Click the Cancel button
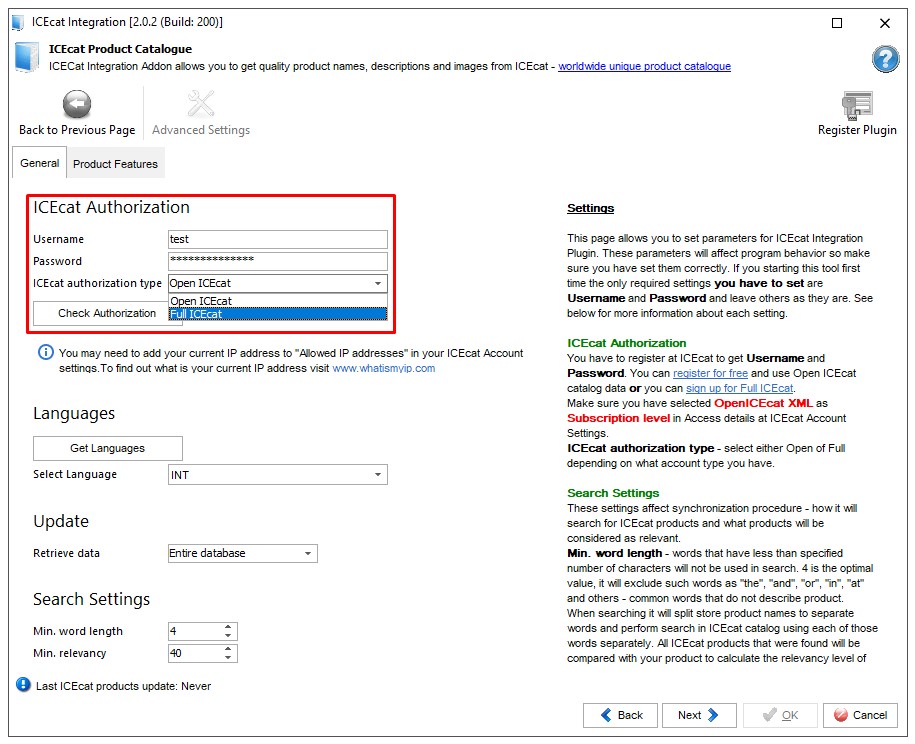Viewport: 915px width, 744px height. pyautogui.click(x=860, y=715)
